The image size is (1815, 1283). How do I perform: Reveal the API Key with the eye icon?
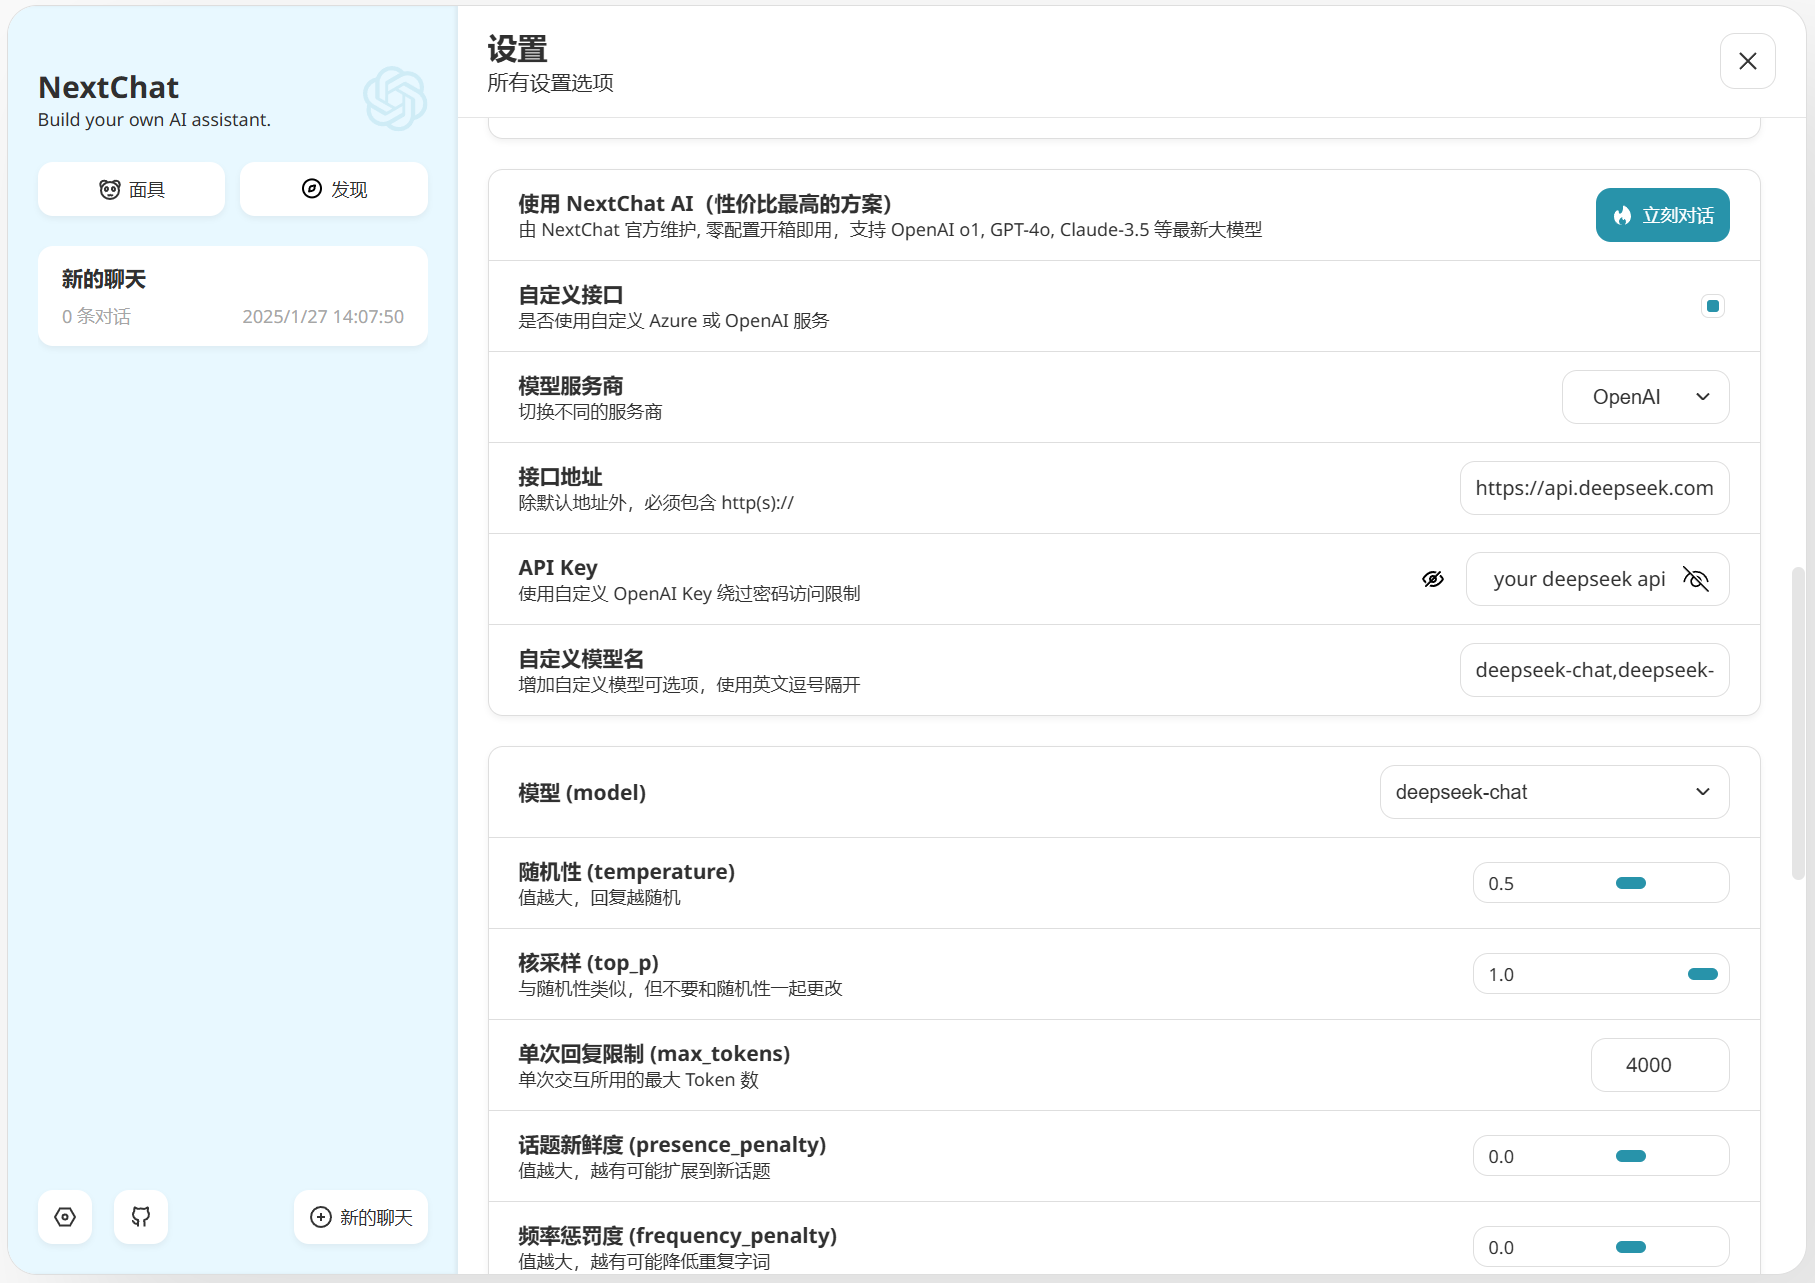(1433, 579)
